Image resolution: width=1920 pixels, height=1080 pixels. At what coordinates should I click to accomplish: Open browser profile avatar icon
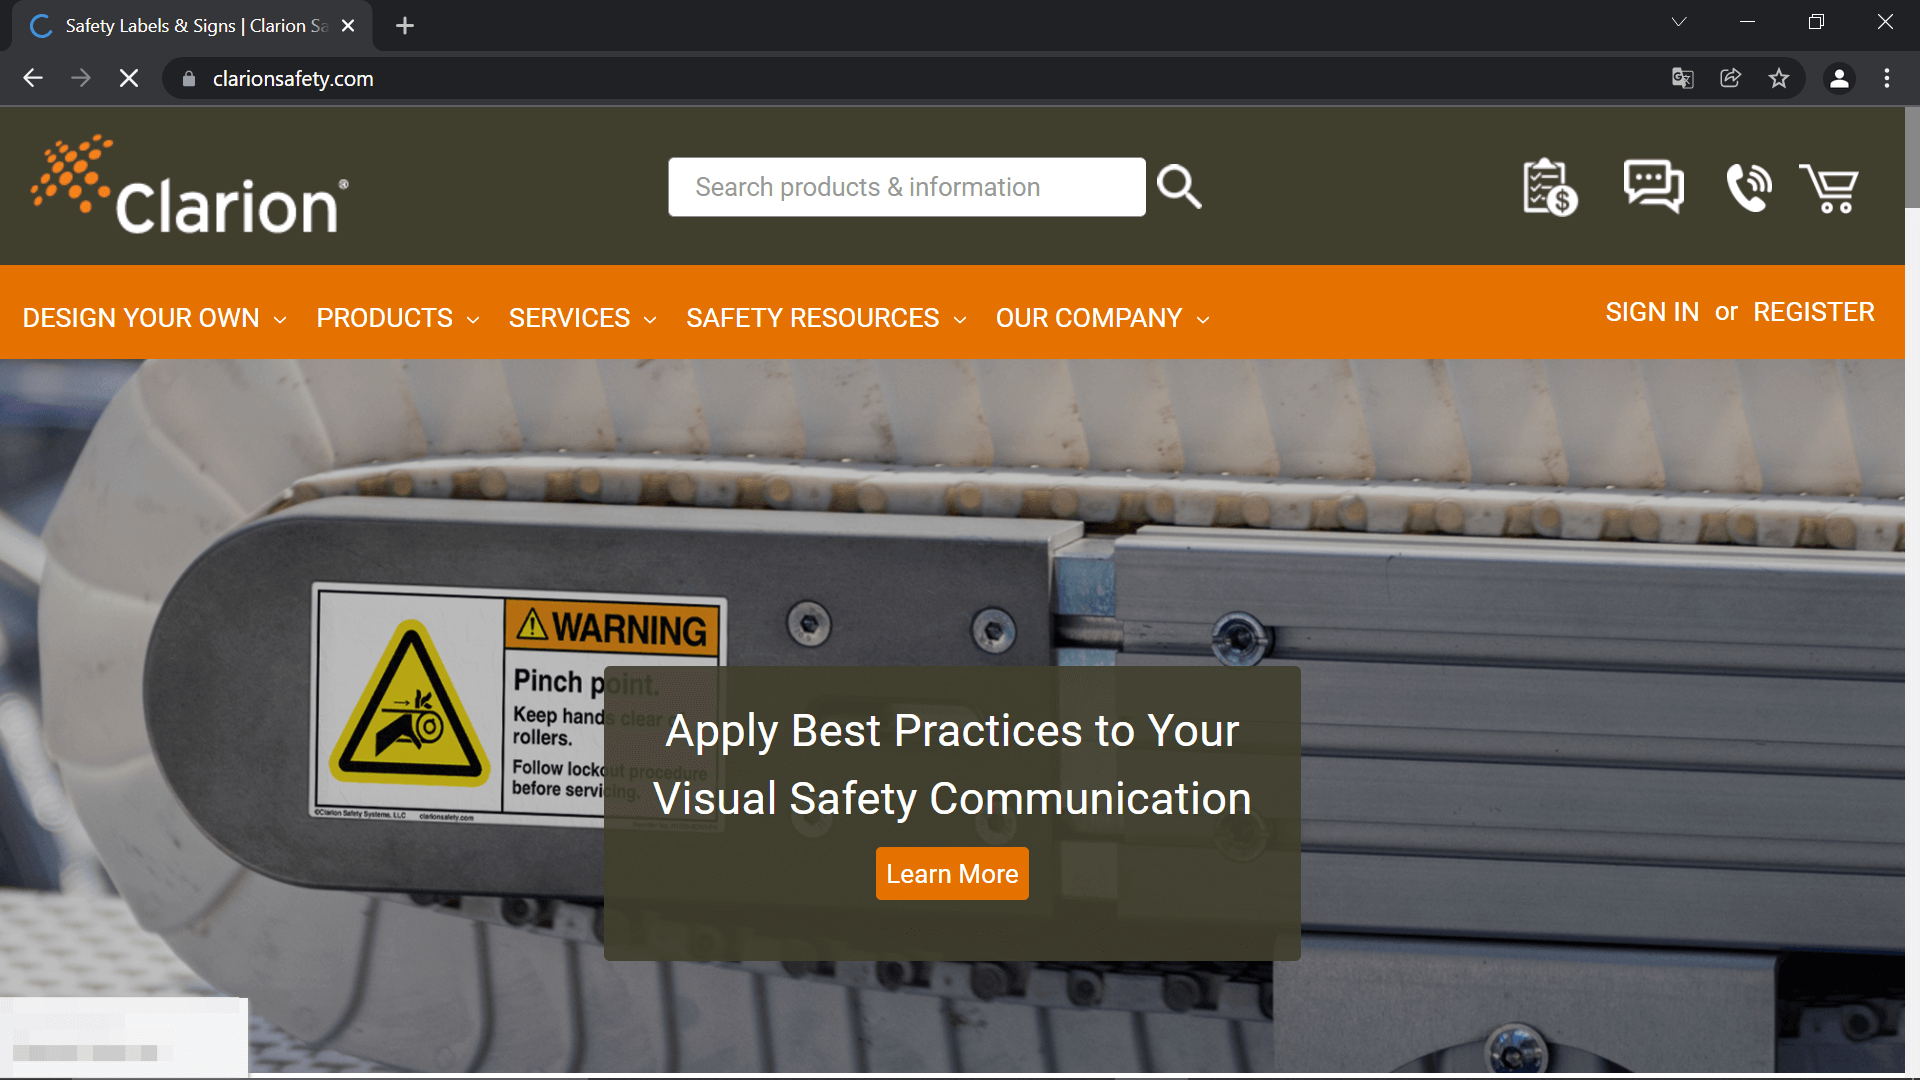(1838, 78)
